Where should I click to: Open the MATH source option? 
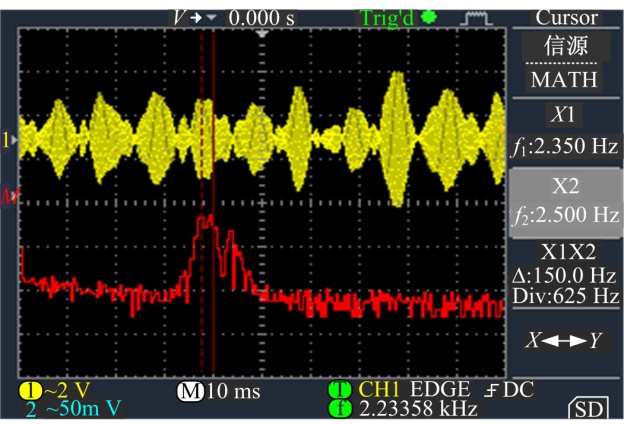566,78
